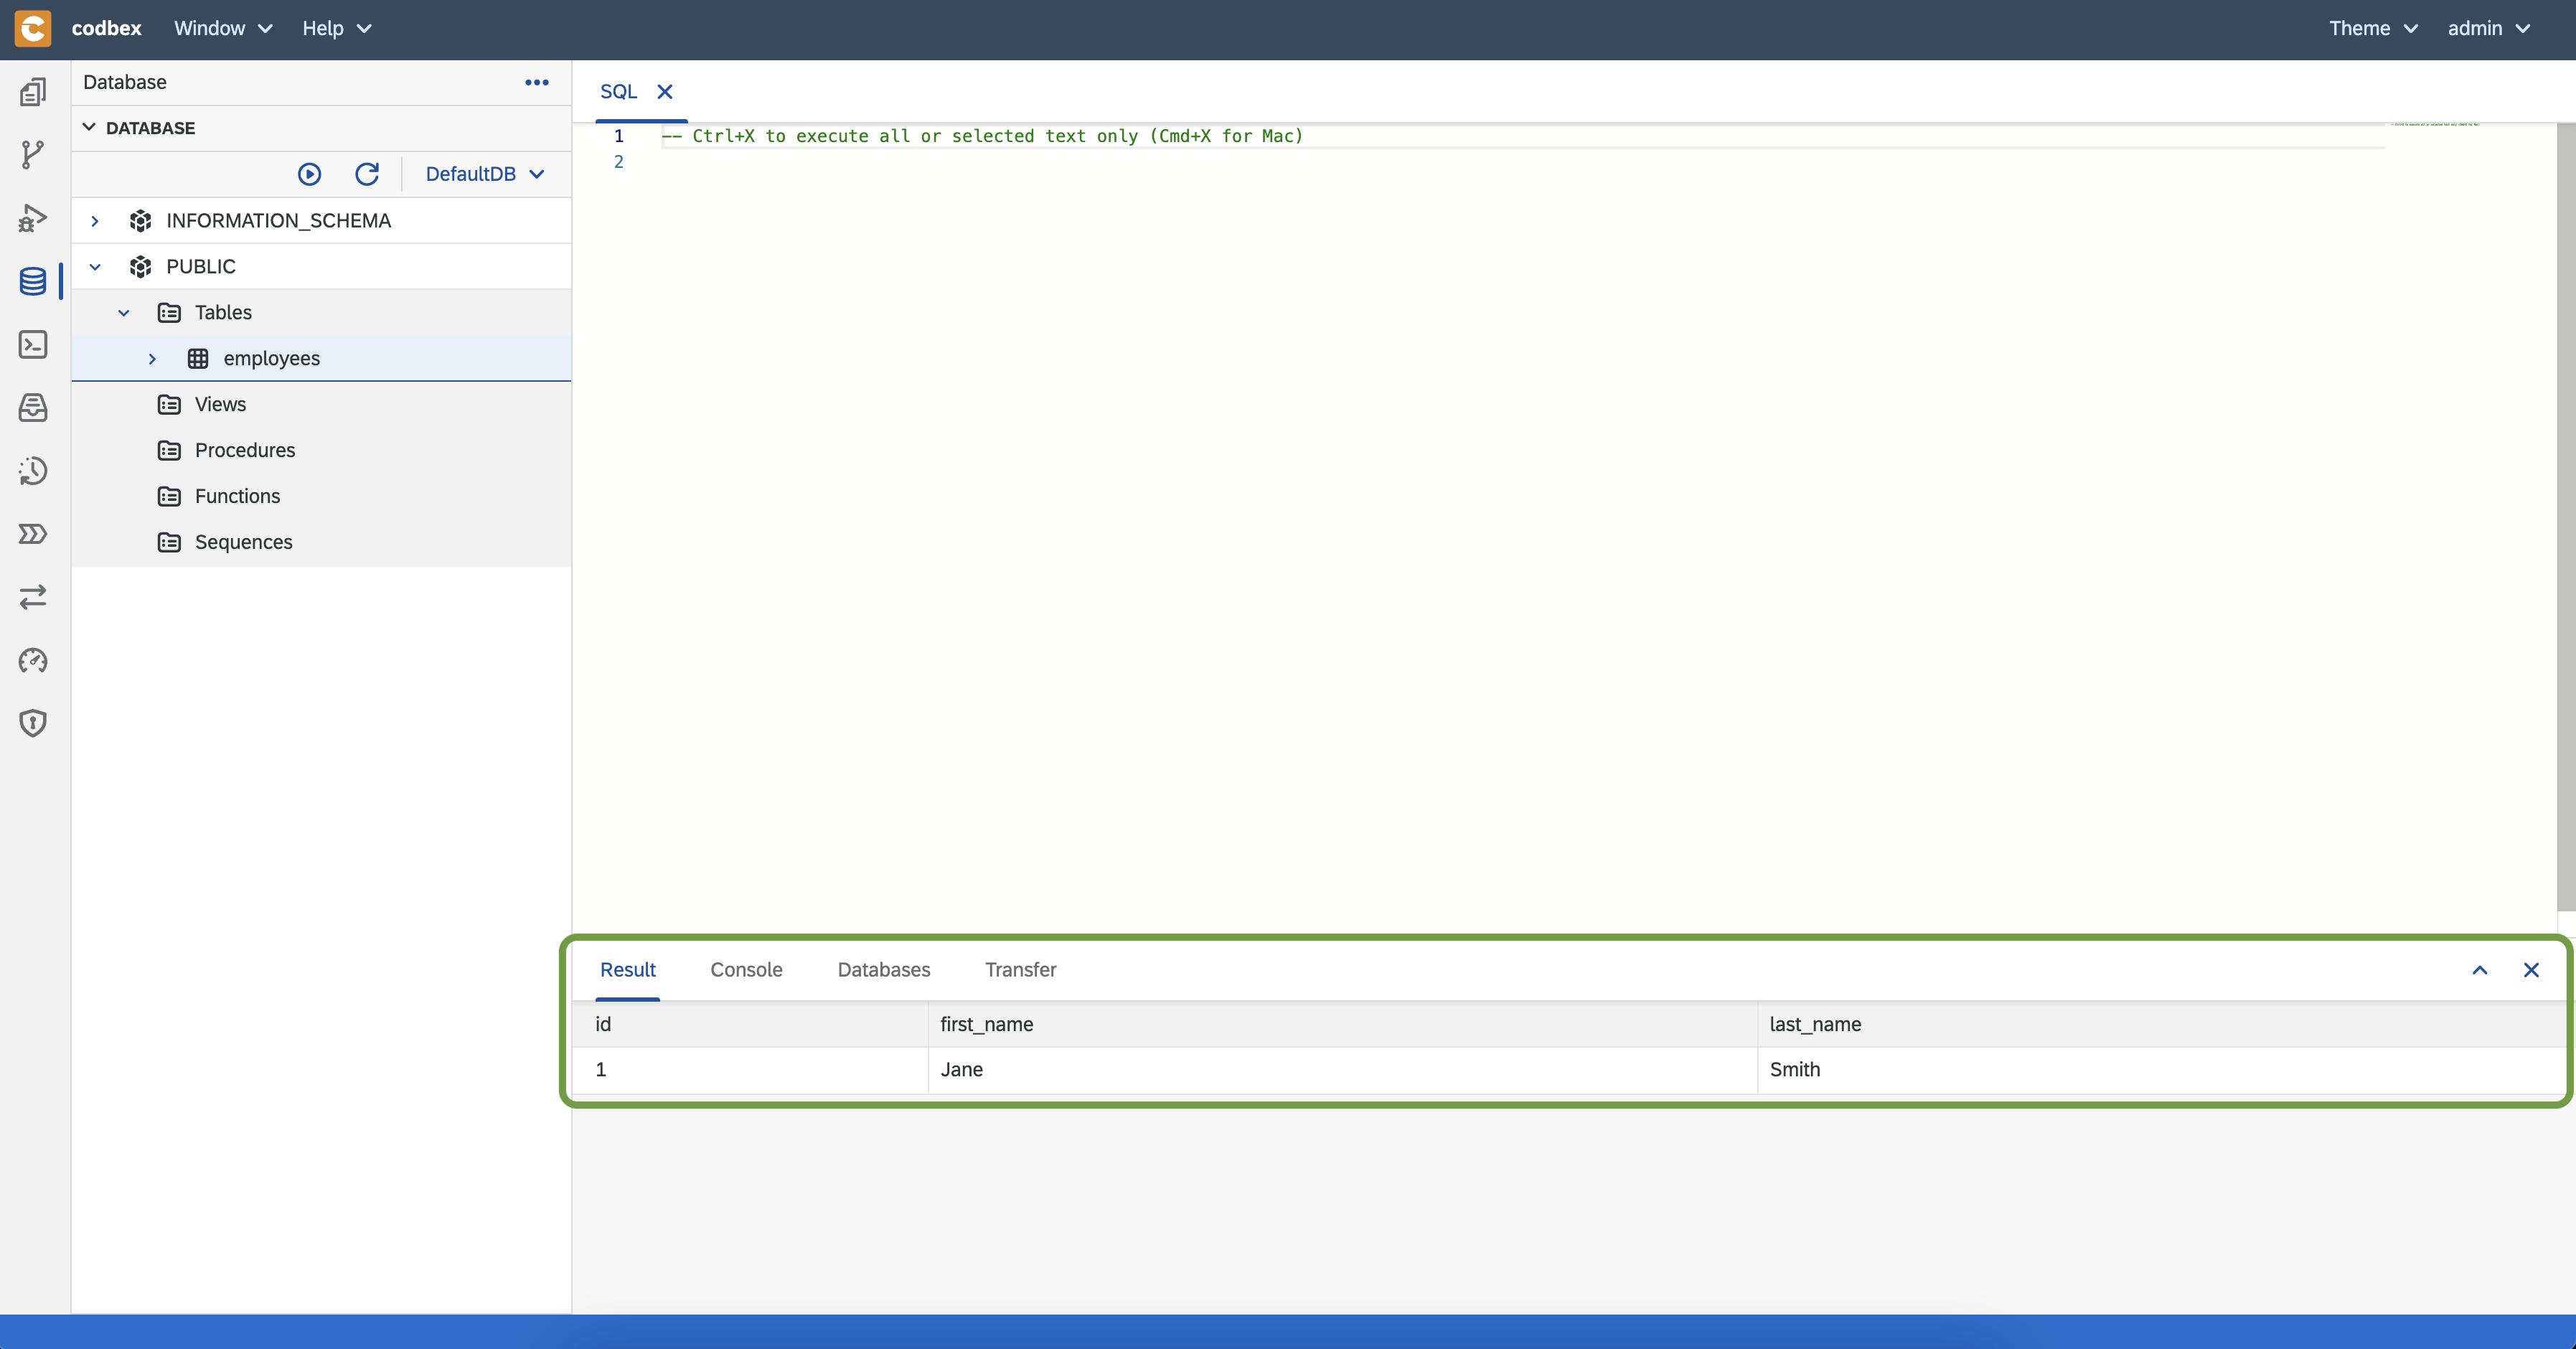Open the Debugger perspective icon
2576x1349 pixels.
33,218
